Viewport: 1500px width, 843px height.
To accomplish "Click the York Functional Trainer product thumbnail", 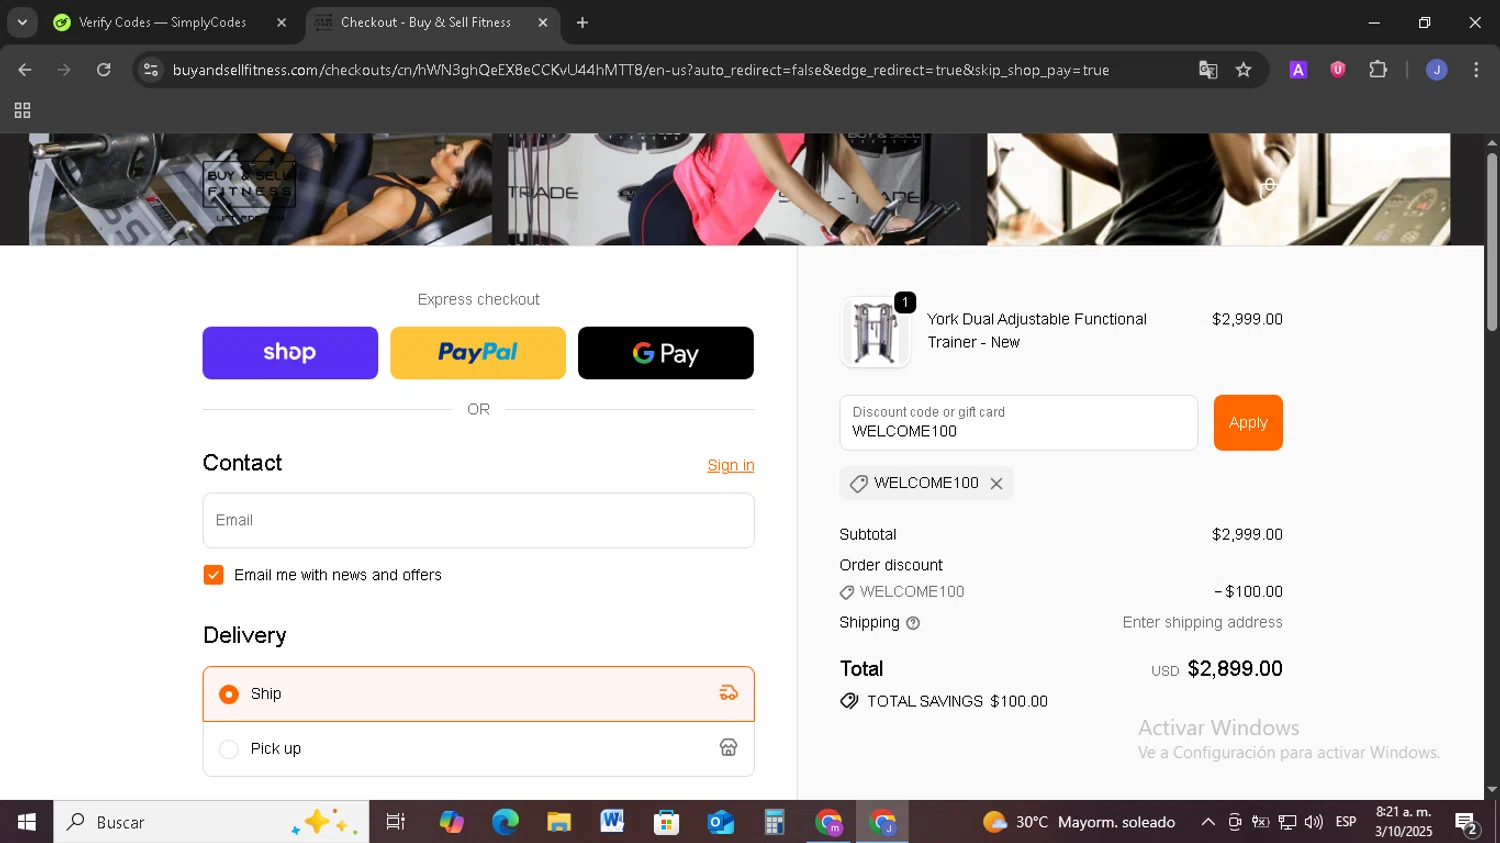I will [875, 332].
